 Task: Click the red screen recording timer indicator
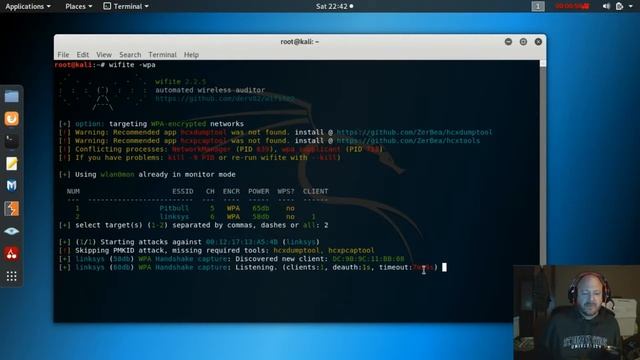click(572, 6)
